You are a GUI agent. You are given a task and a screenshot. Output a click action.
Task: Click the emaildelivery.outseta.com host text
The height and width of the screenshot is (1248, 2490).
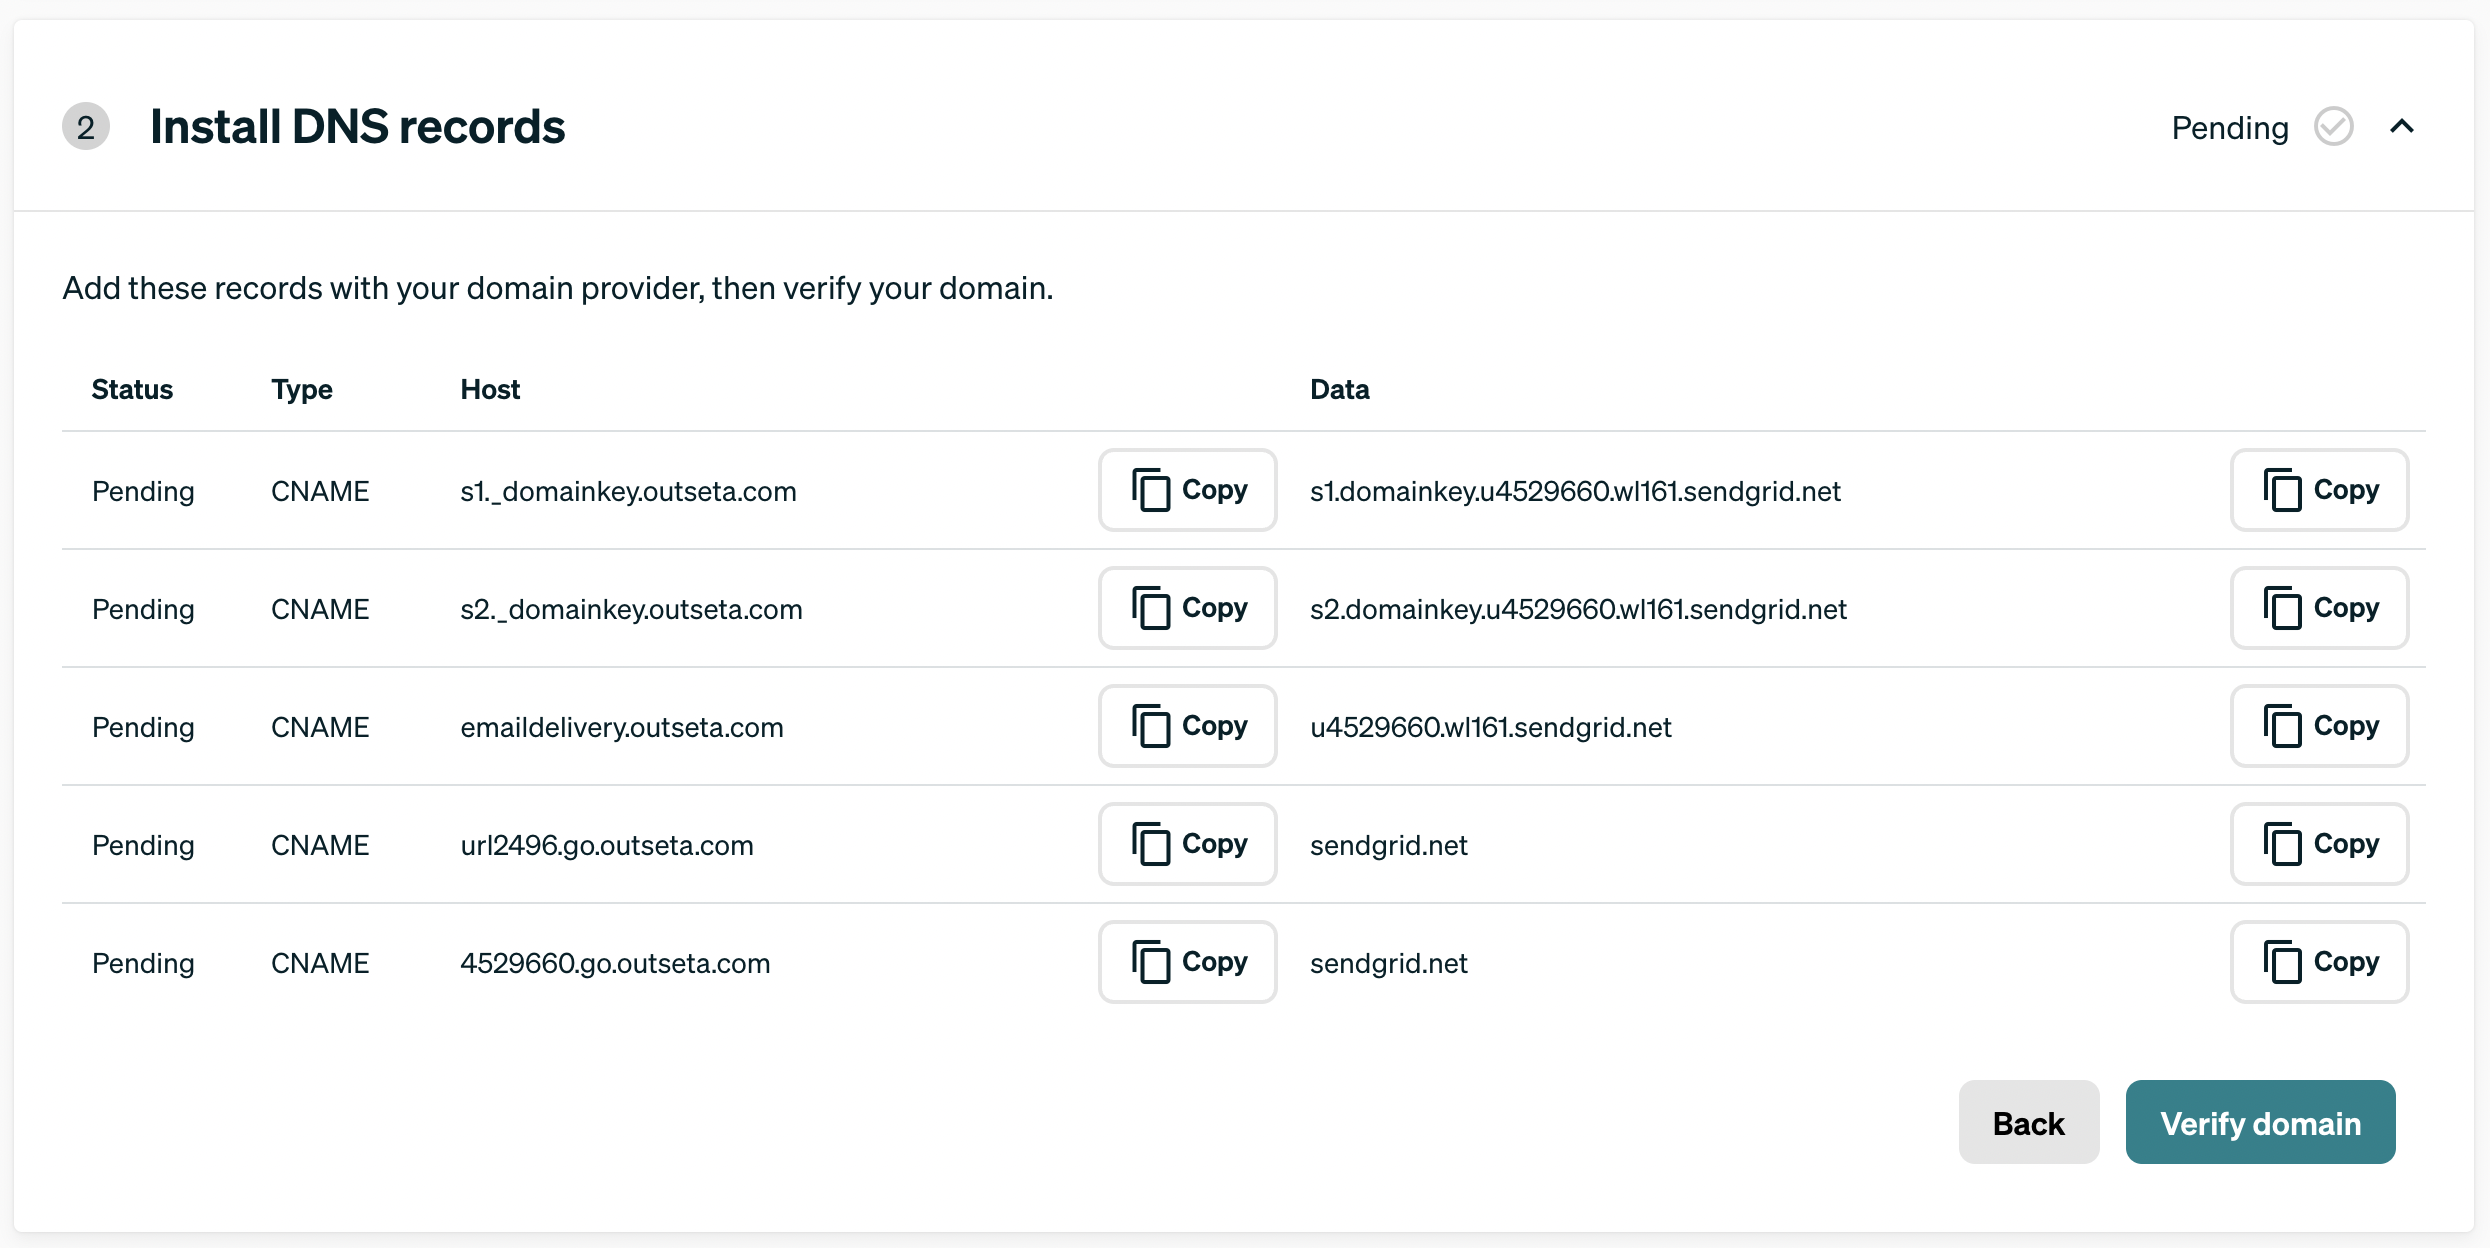[621, 727]
